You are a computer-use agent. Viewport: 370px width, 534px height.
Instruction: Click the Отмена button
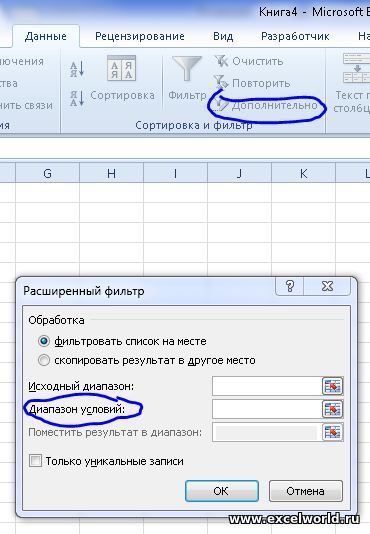(x=305, y=491)
